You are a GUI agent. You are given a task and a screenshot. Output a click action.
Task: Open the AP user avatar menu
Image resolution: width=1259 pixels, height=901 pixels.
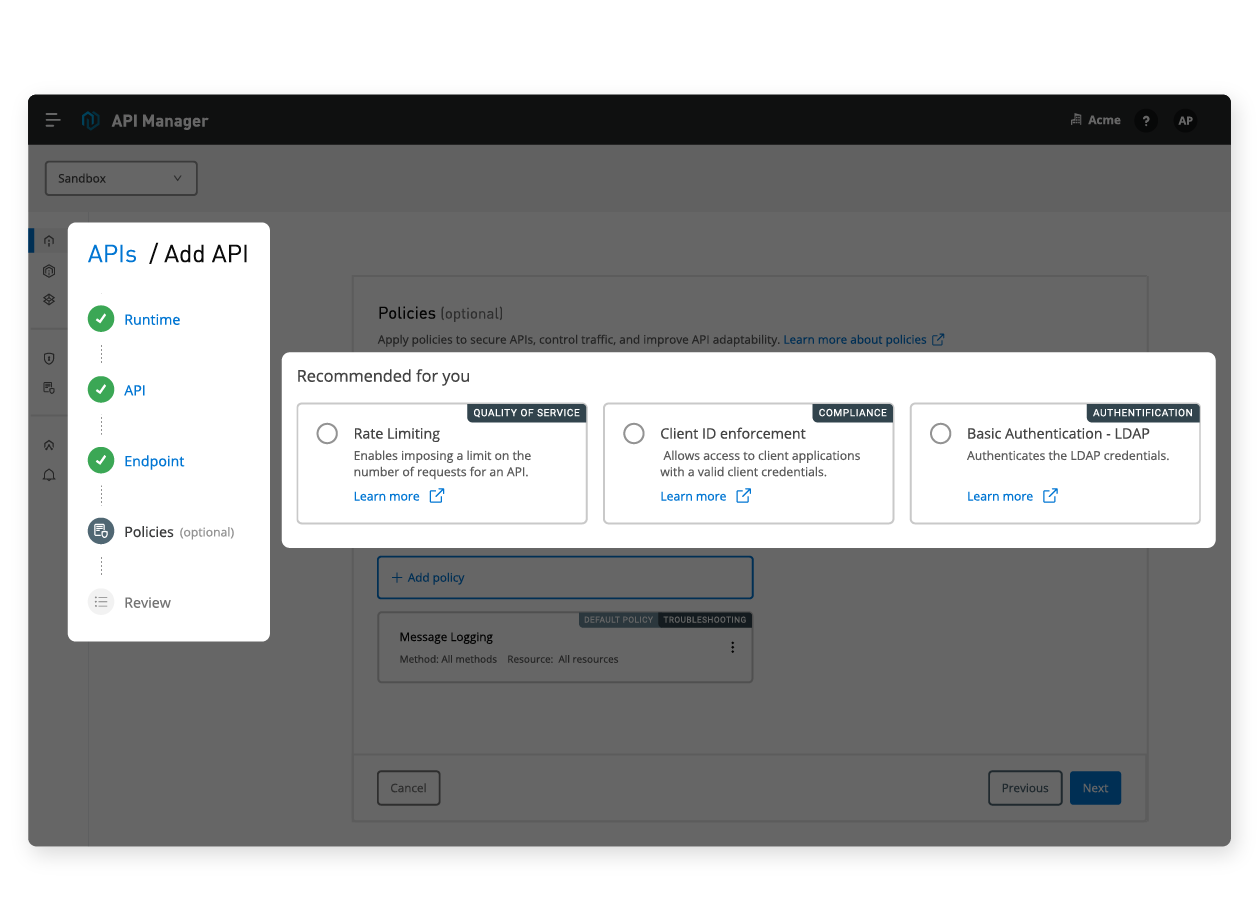[1185, 120]
